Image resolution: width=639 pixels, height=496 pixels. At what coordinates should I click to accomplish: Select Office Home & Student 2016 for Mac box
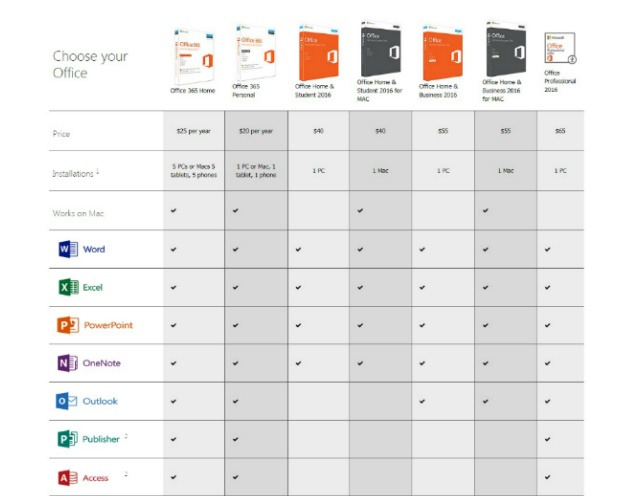(x=381, y=48)
